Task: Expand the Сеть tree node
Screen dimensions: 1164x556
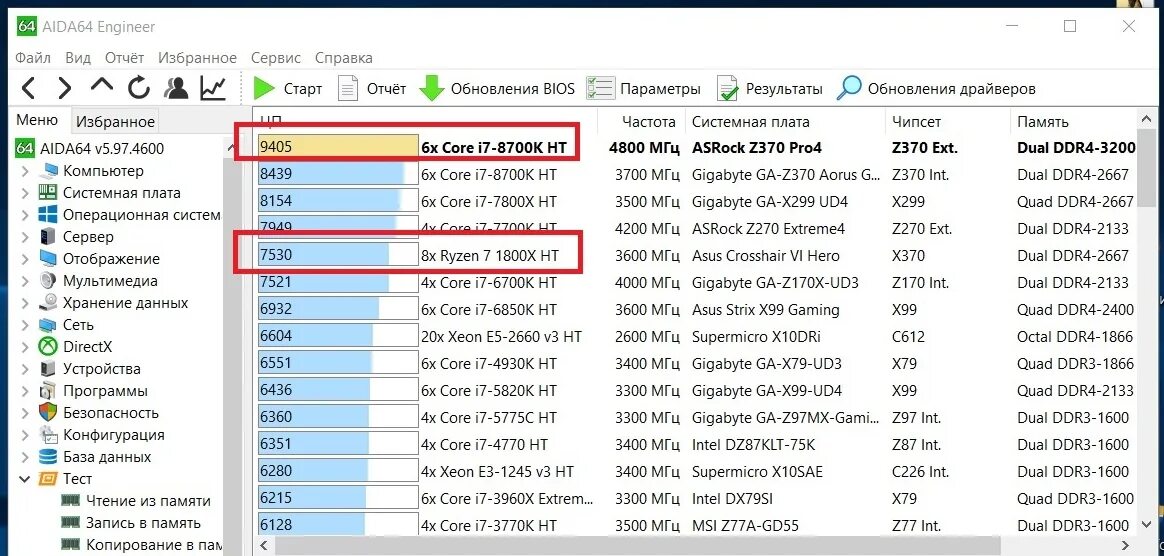Action: 25,325
